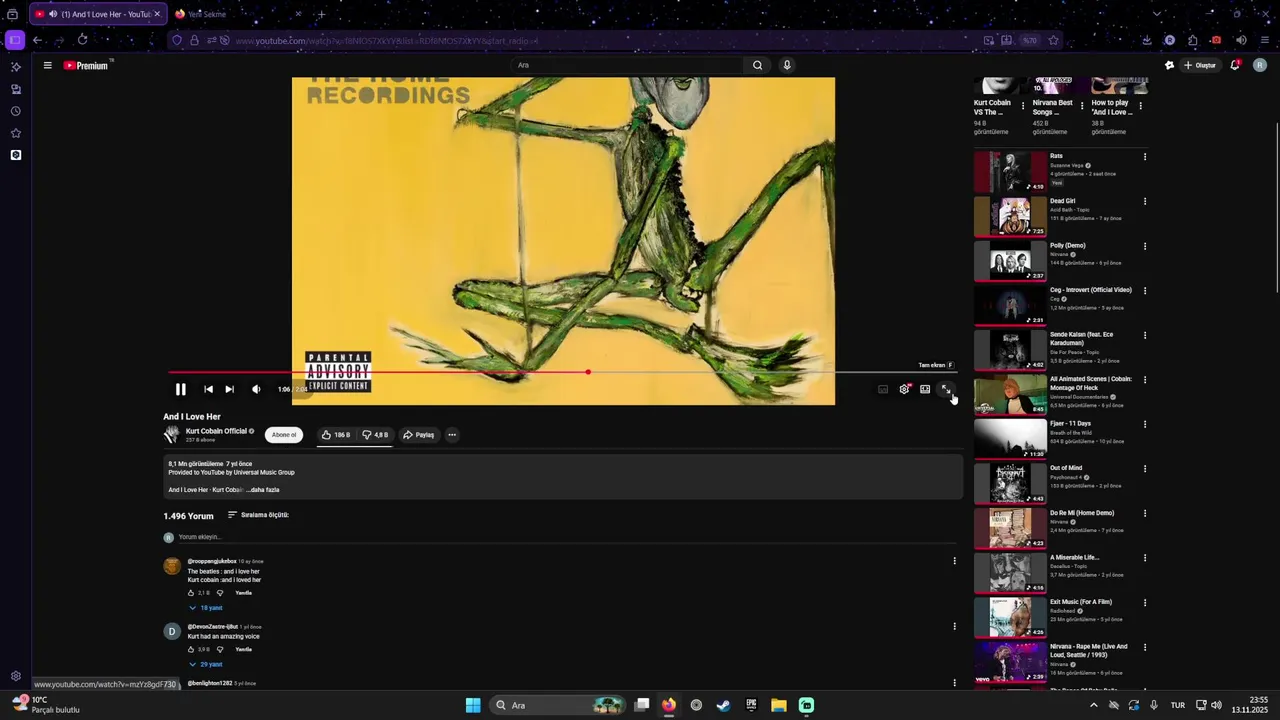Screen dimensions: 1280x720
Task: Toggle subtitles in the video player
Action: click(883, 389)
